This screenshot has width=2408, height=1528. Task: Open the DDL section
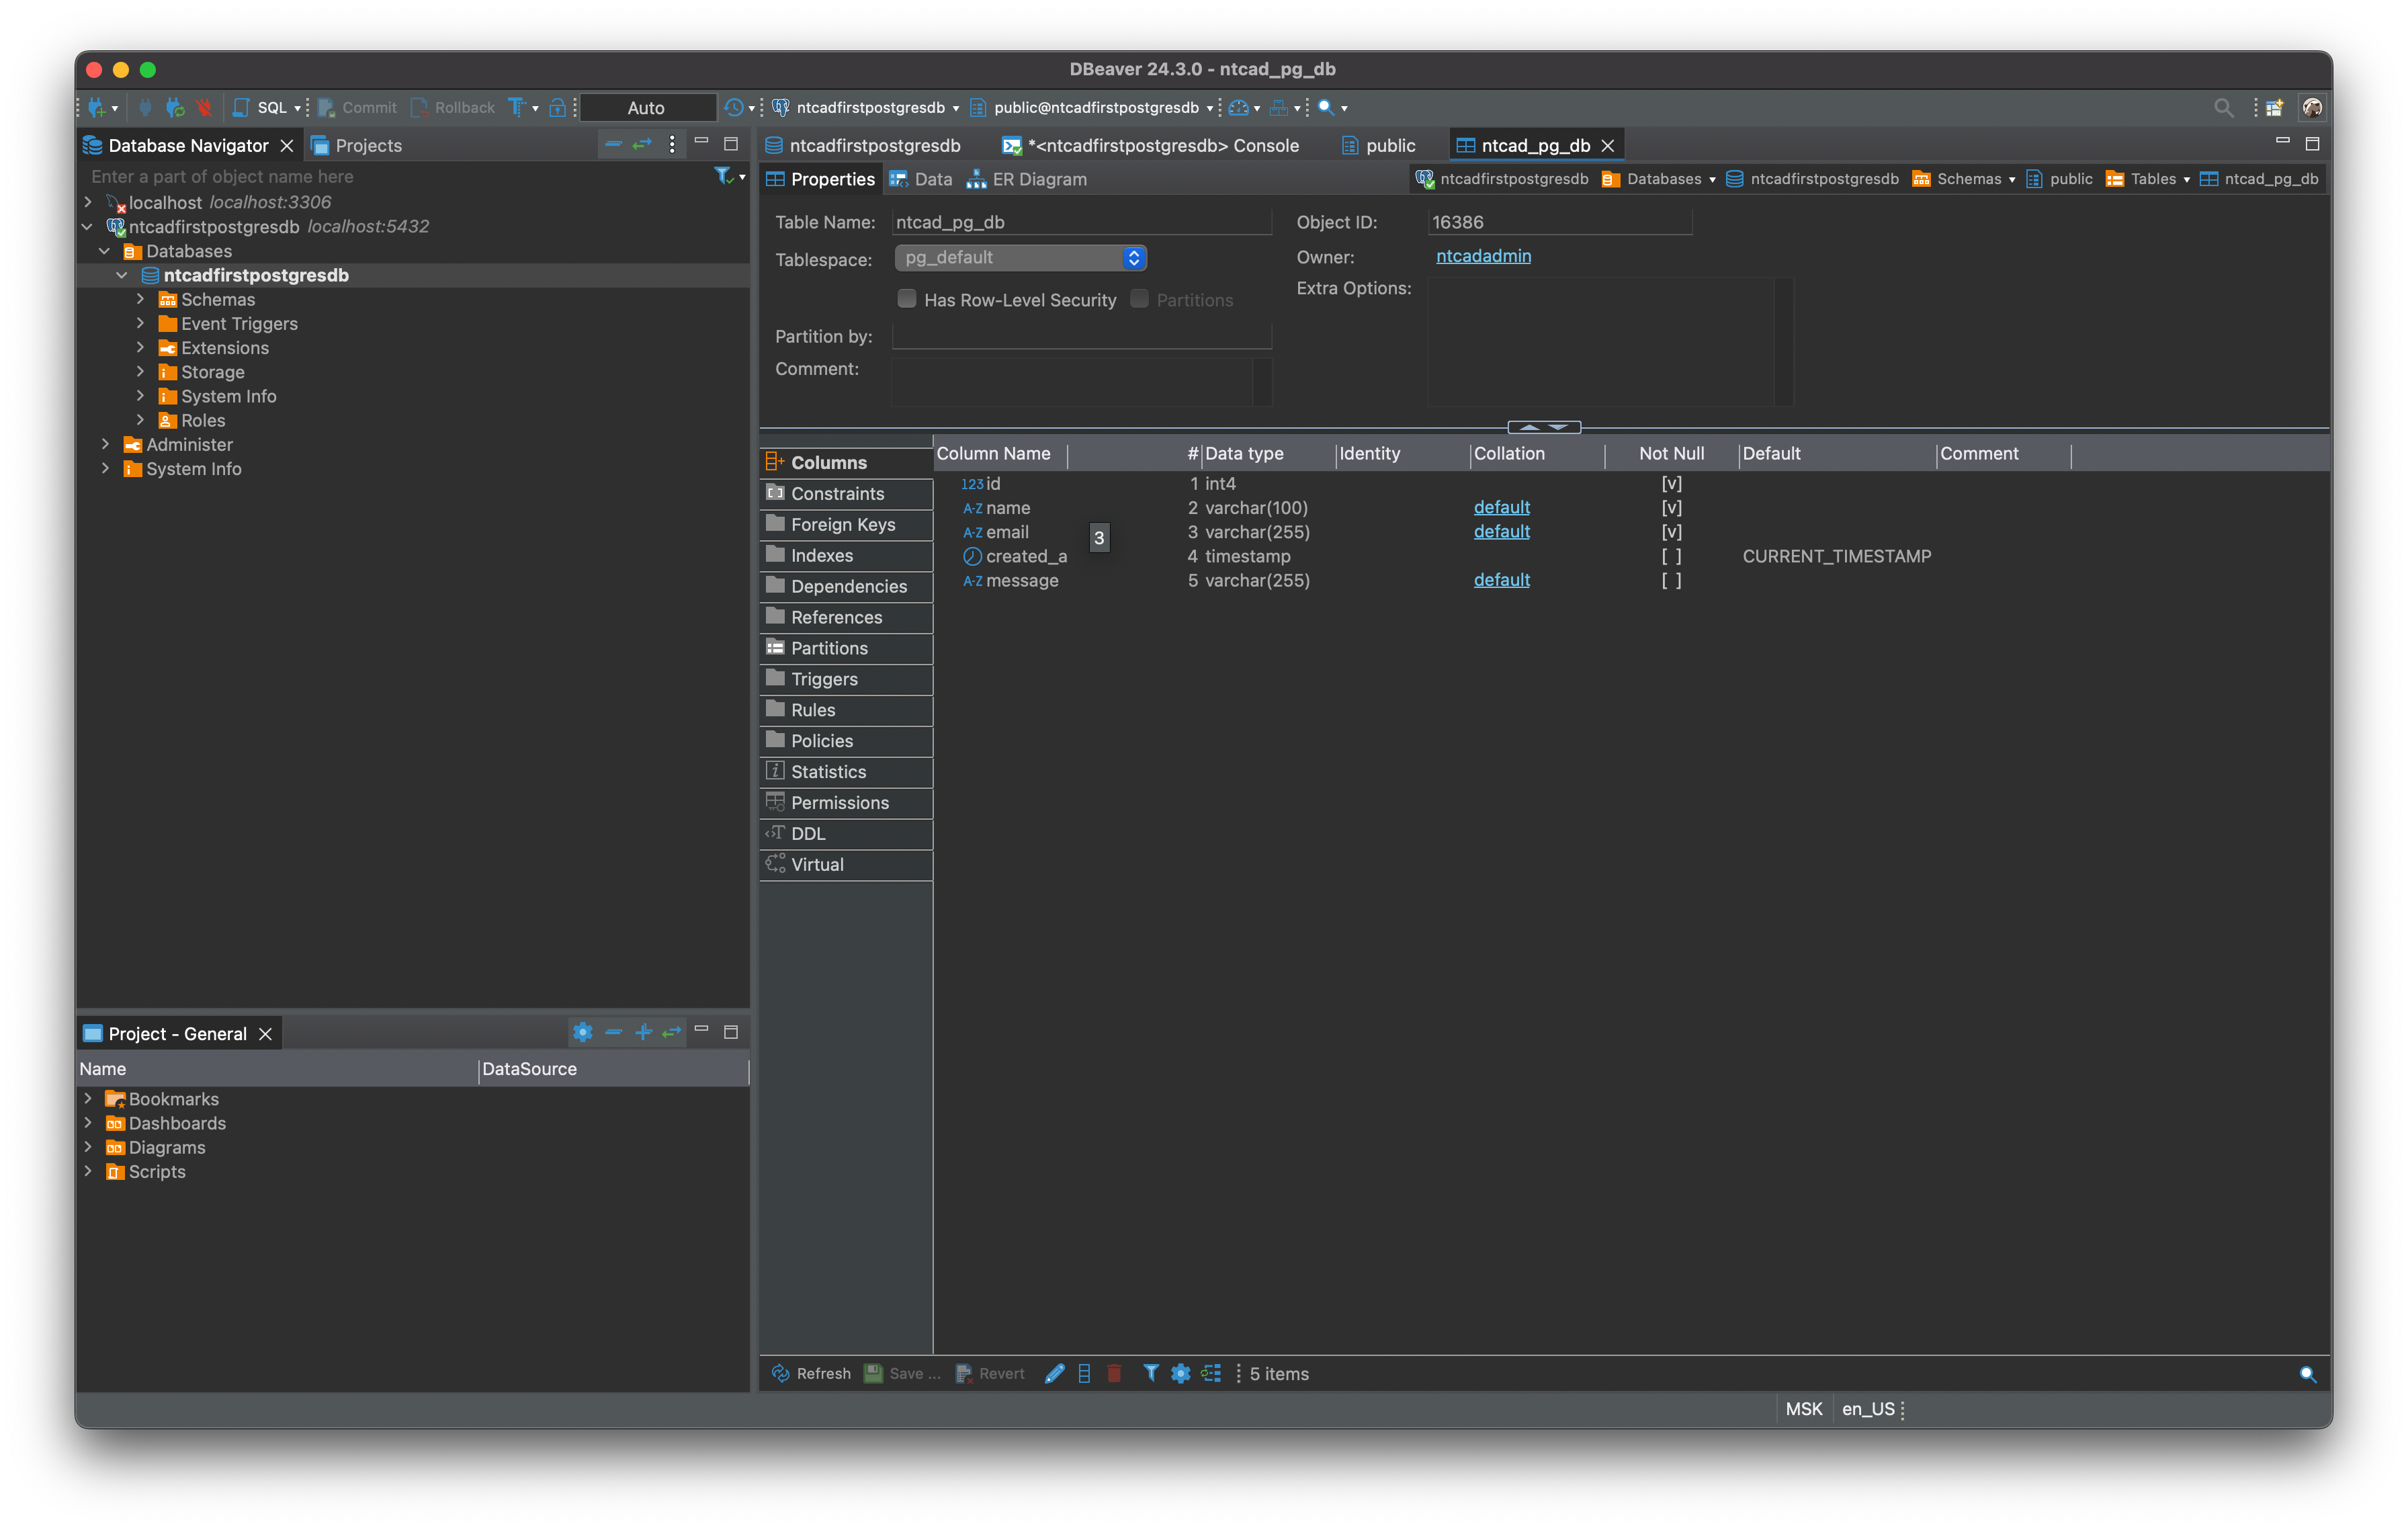coord(846,833)
